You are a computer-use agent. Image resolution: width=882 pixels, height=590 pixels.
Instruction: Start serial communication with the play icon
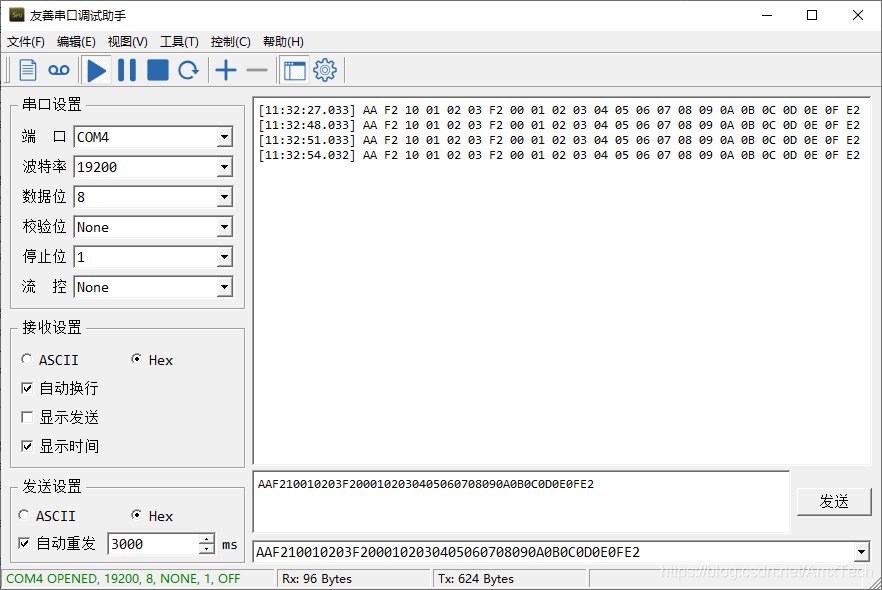point(96,71)
